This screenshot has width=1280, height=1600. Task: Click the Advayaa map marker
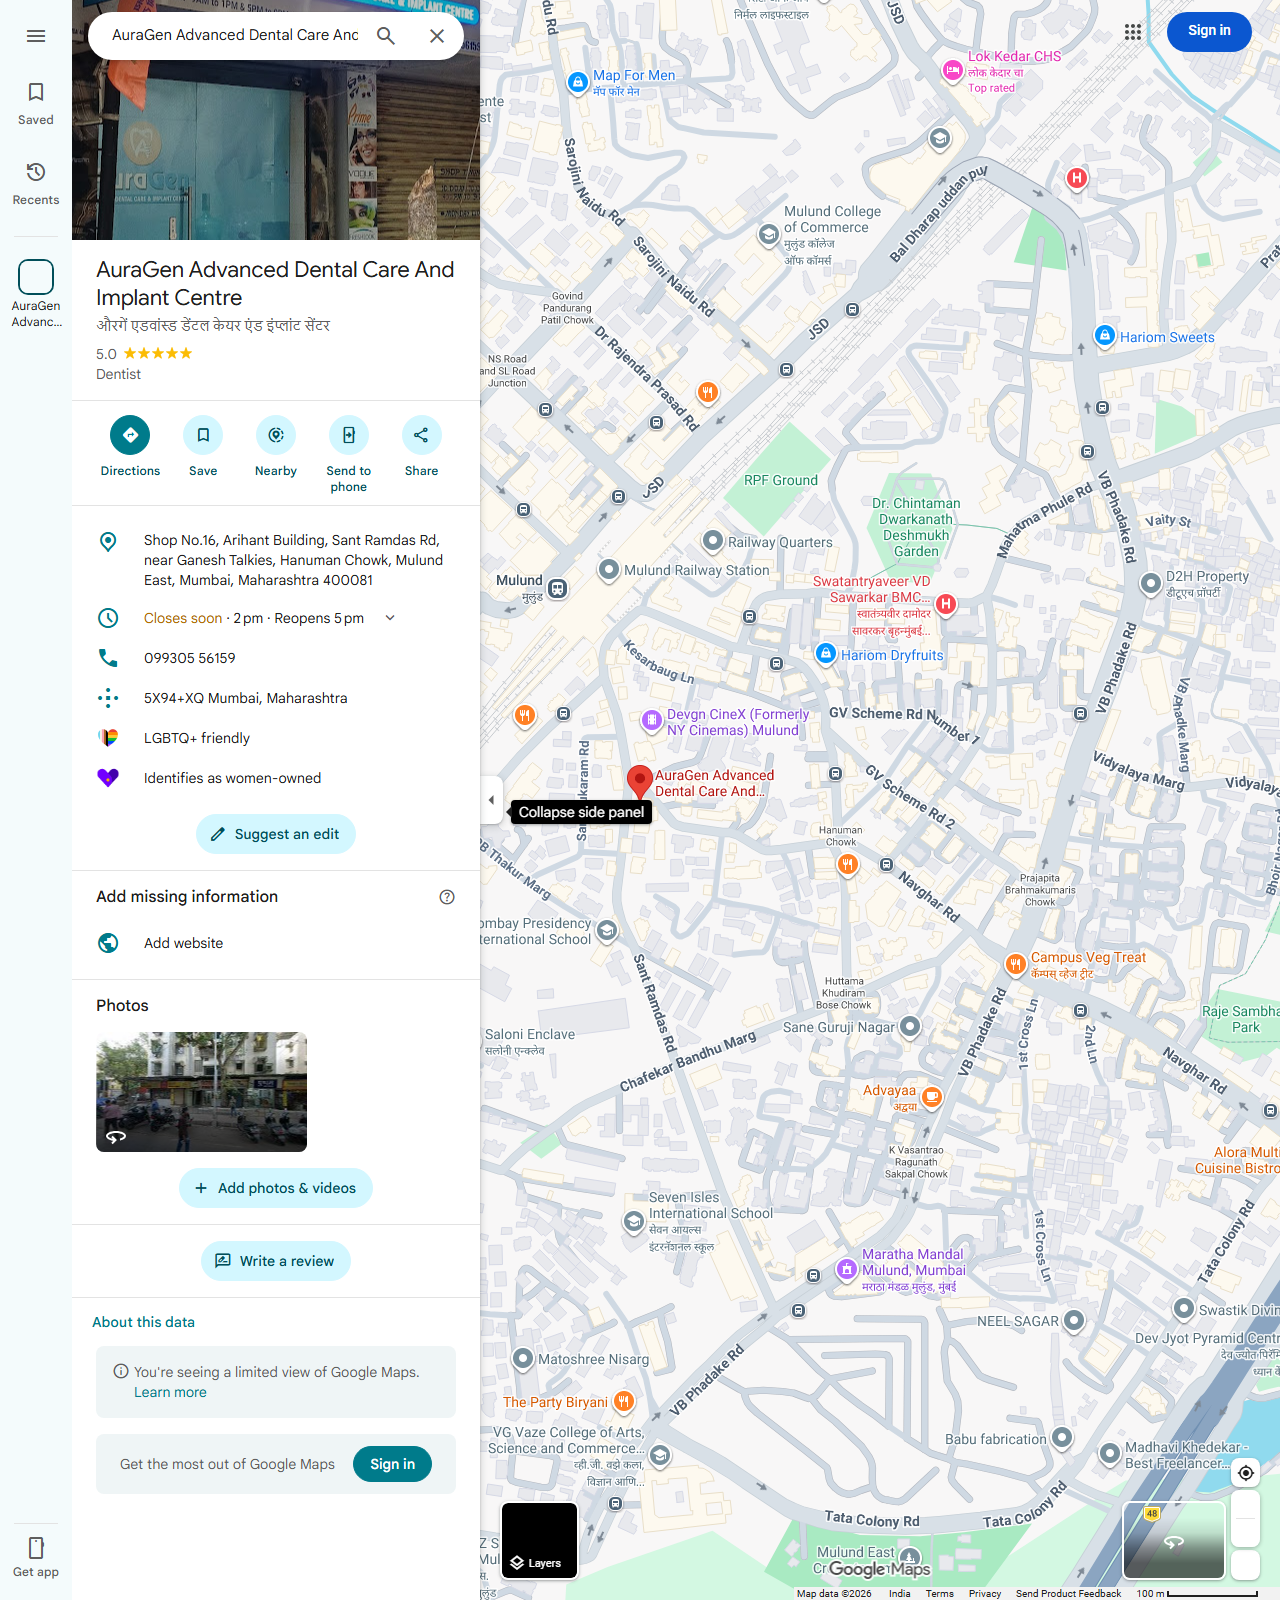point(931,1097)
